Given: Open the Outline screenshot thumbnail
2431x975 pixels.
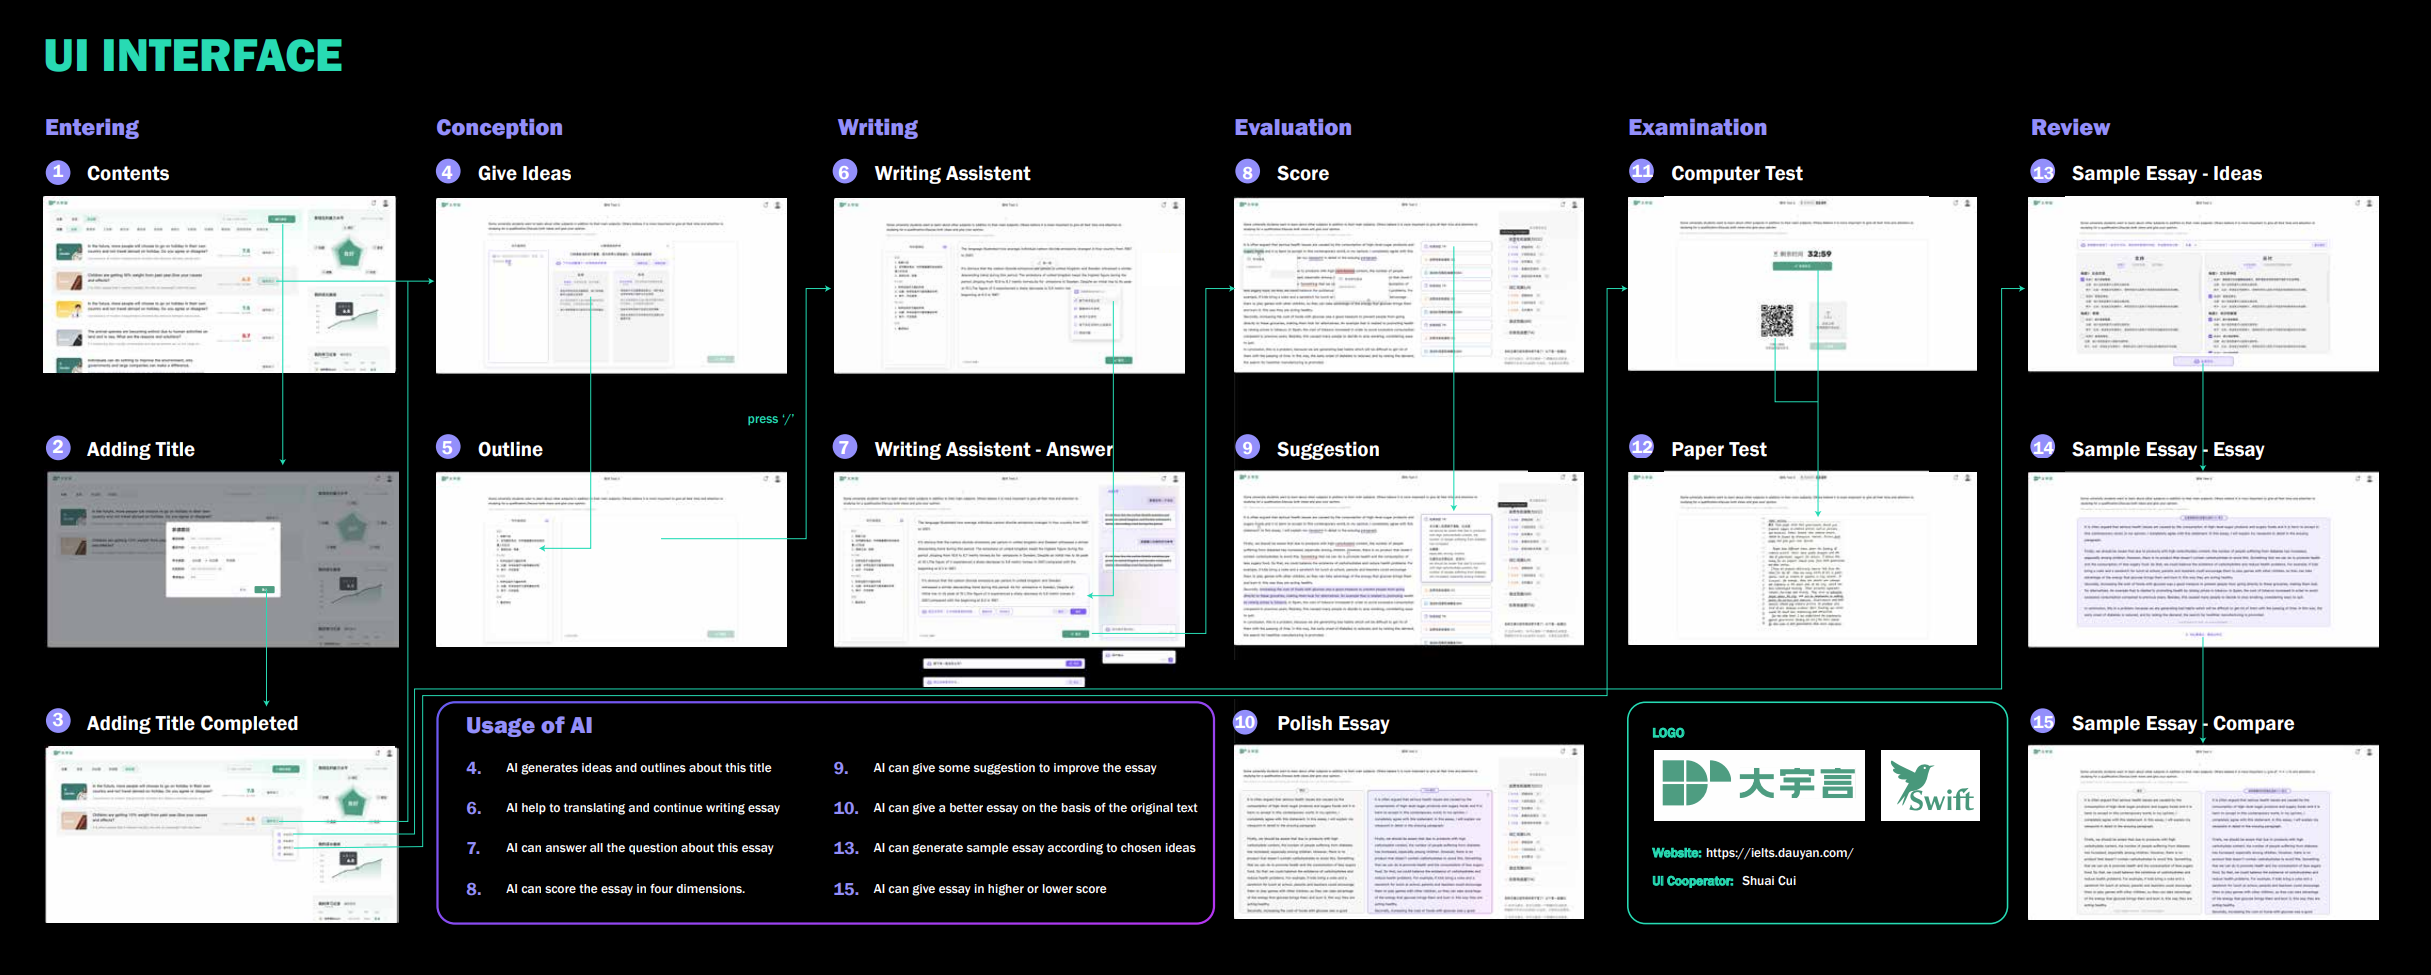Looking at the screenshot, I should tap(611, 559).
